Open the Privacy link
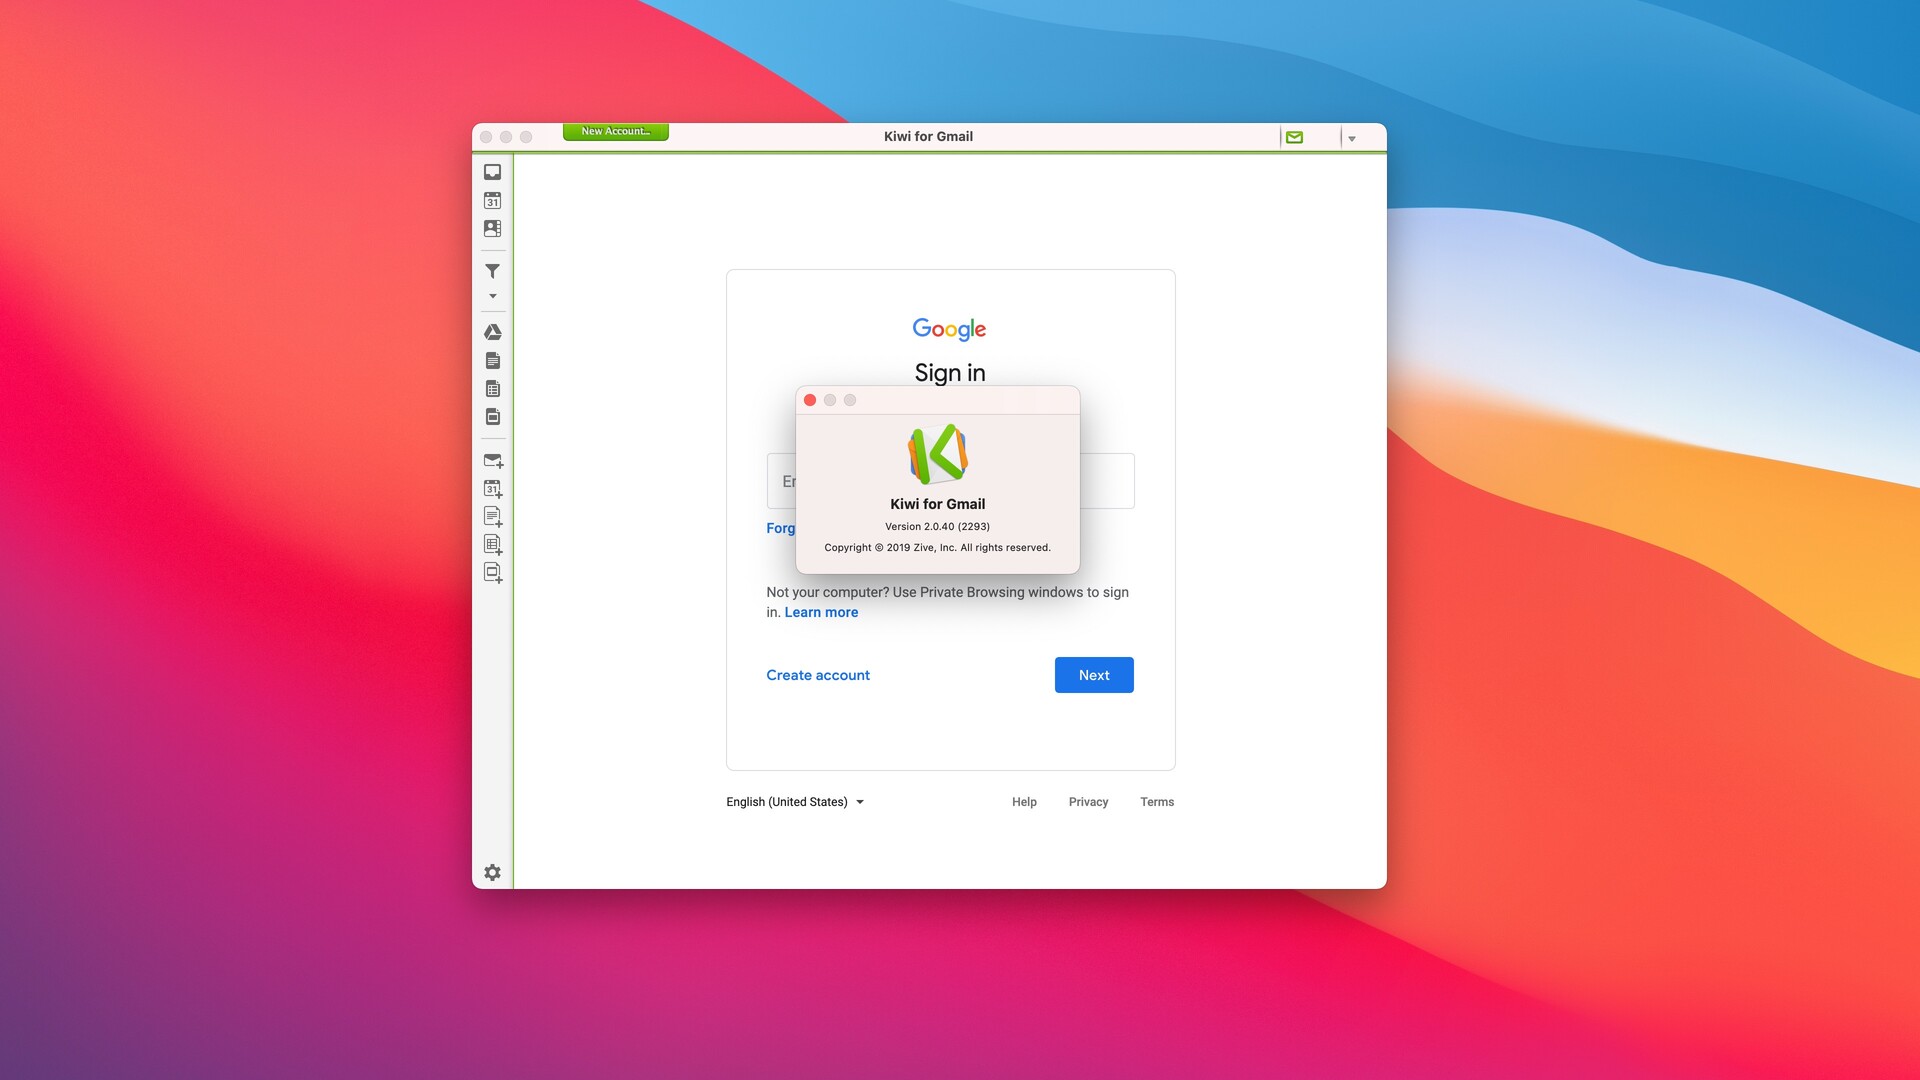The image size is (1920, 1080). [x=1088, y=802]
